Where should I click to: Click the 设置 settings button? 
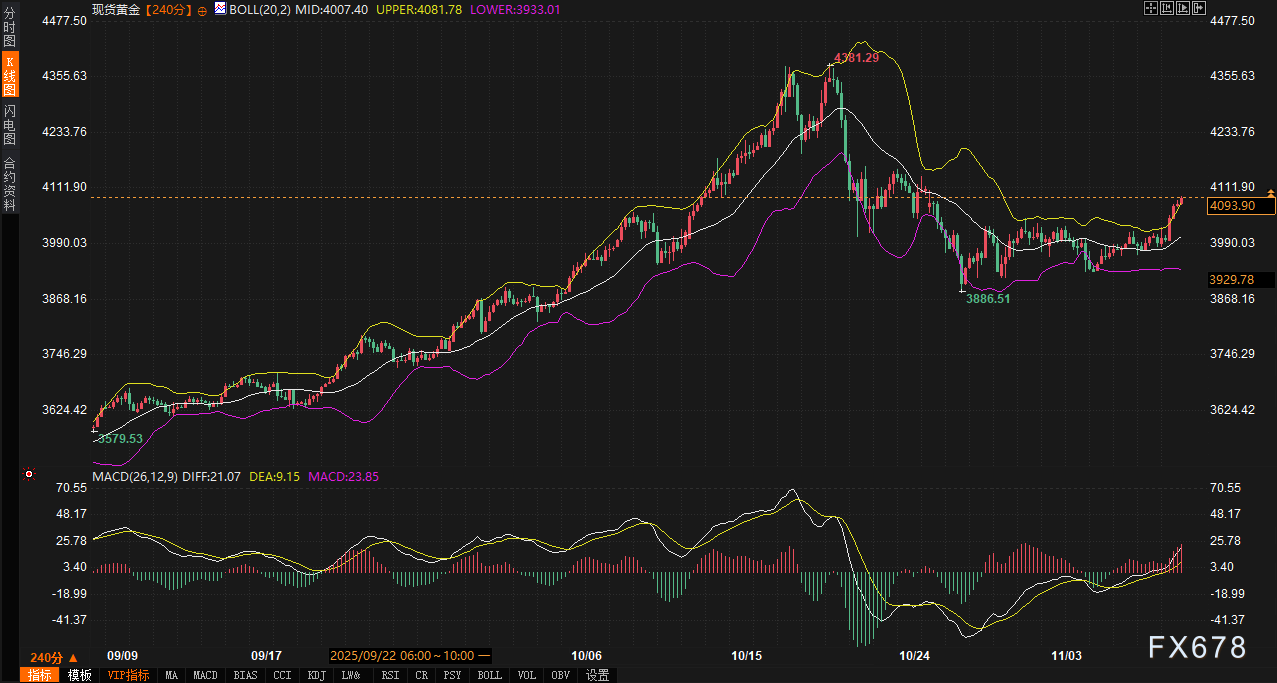tap(597, 675)
